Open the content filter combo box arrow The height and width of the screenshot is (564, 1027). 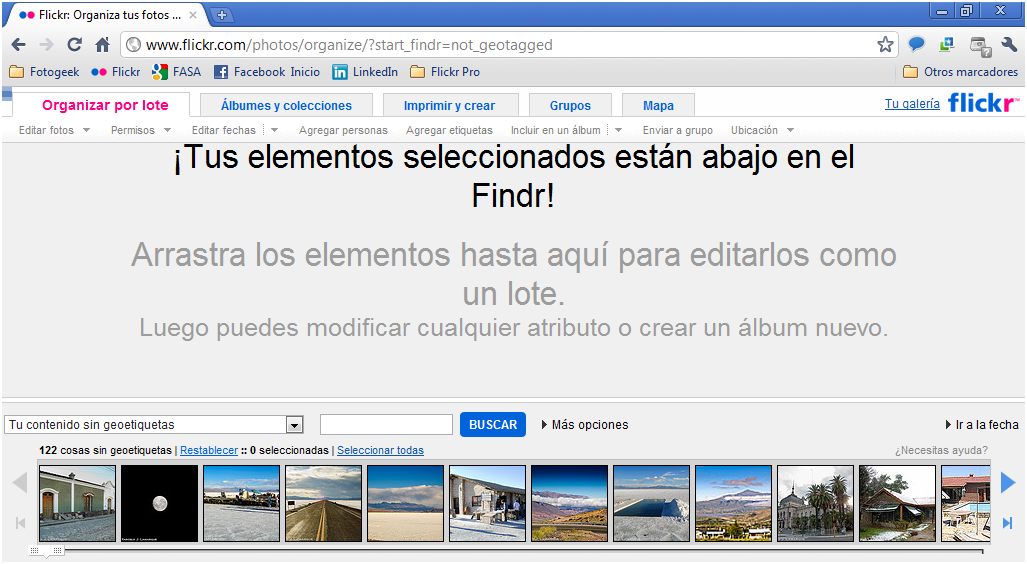[x=295, y=425]
